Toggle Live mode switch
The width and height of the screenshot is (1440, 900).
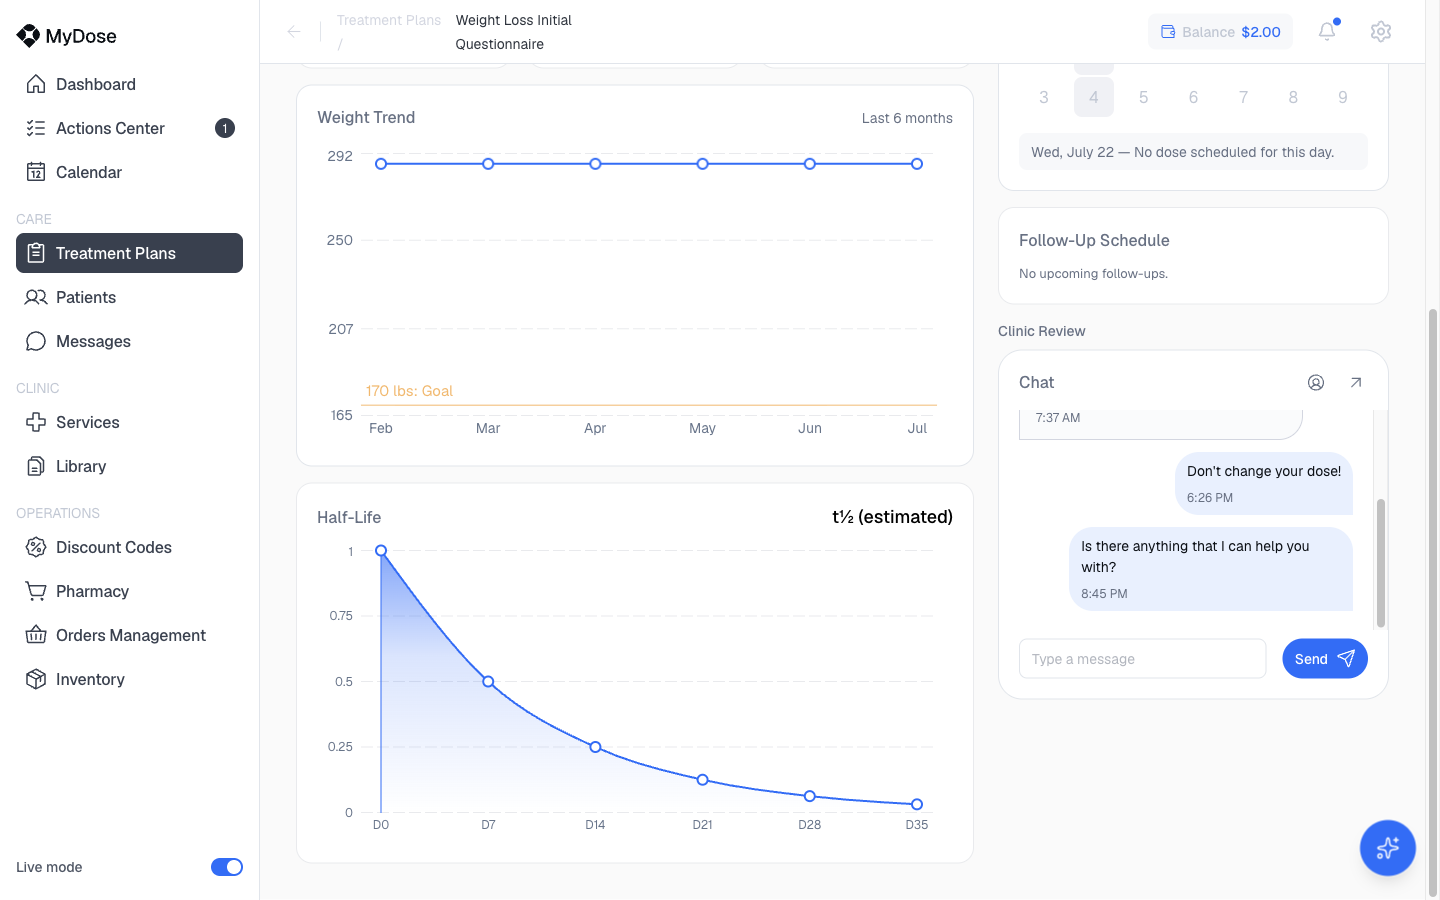point(227,867)
